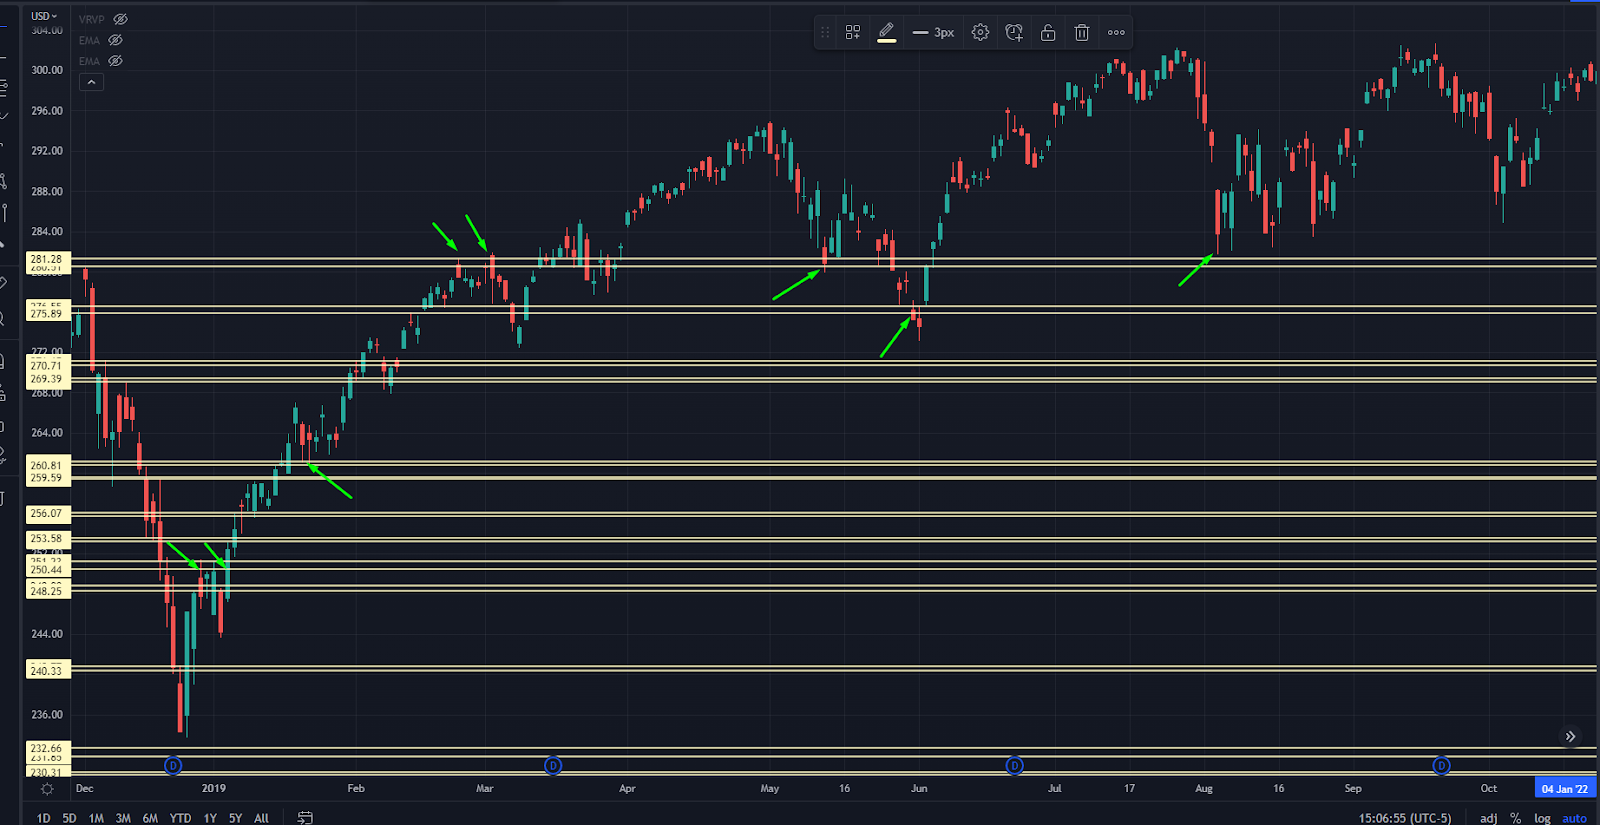Select the 269.39 price label
The image size is (1600, 825).
[46, 379]
